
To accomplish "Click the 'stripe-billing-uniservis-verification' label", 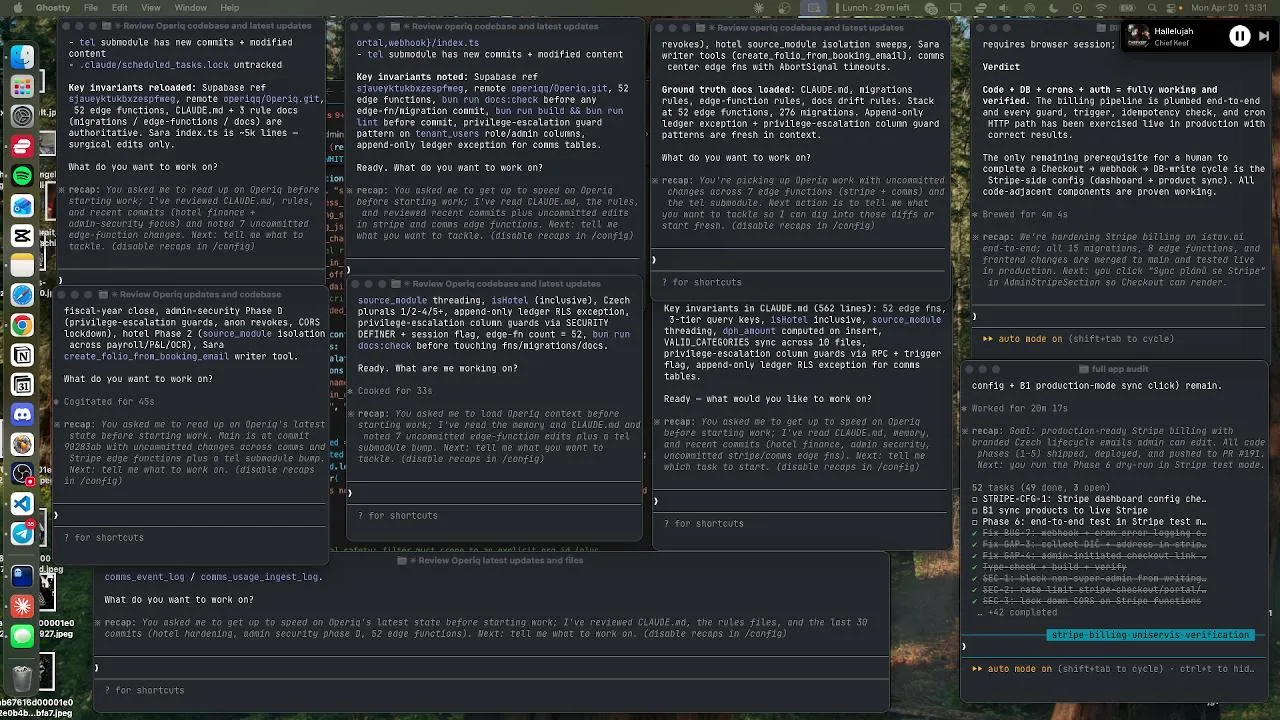I will [1150, 635].
